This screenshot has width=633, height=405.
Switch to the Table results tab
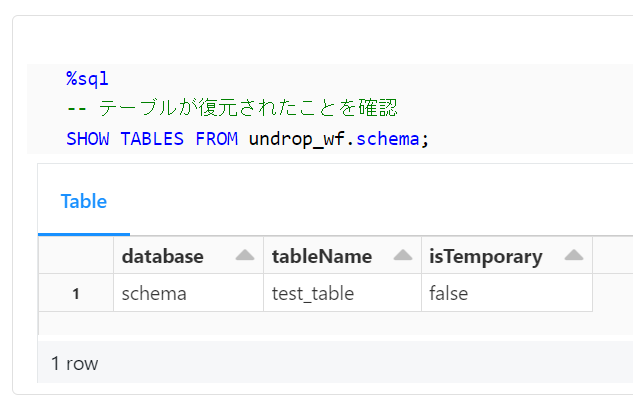click(84, 201)
